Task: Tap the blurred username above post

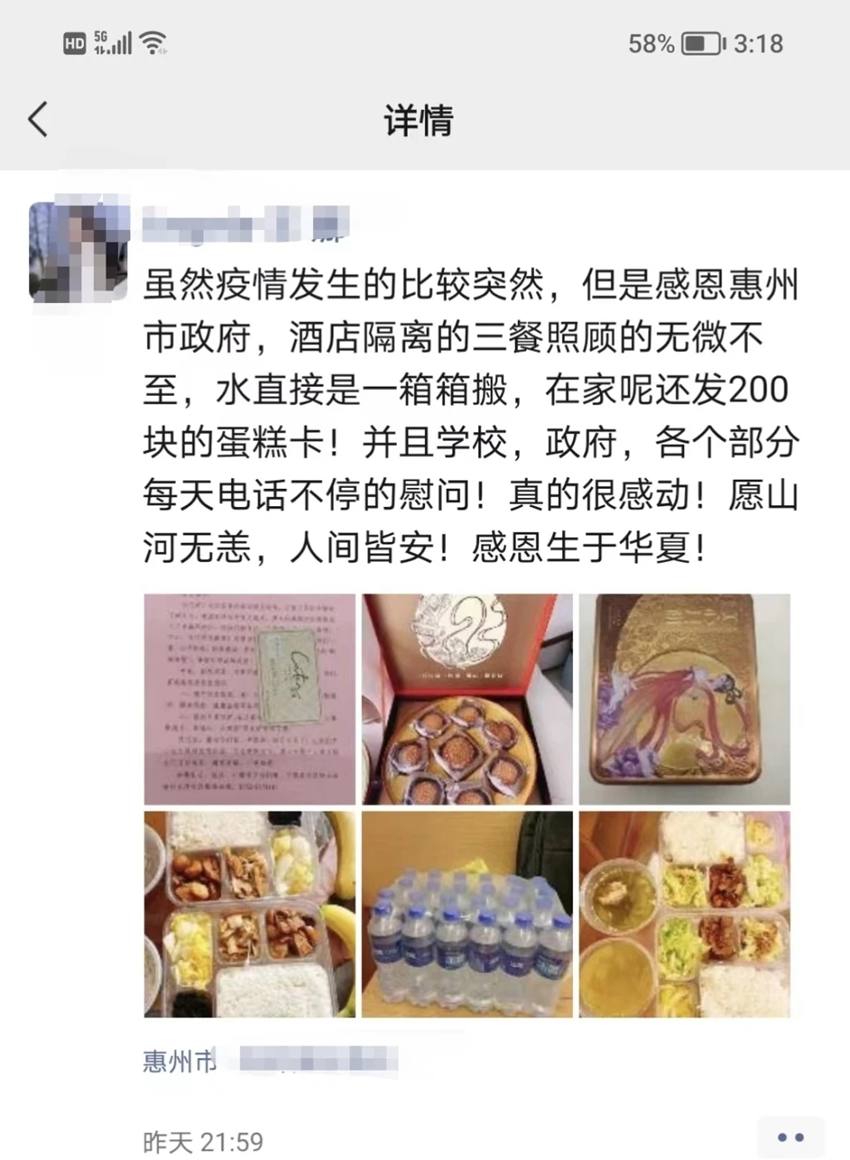Action: [246, 223]
